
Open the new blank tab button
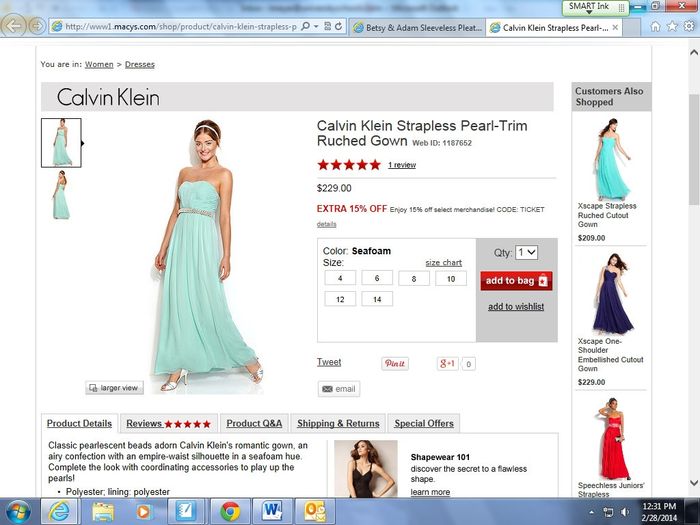pos(632,28)
